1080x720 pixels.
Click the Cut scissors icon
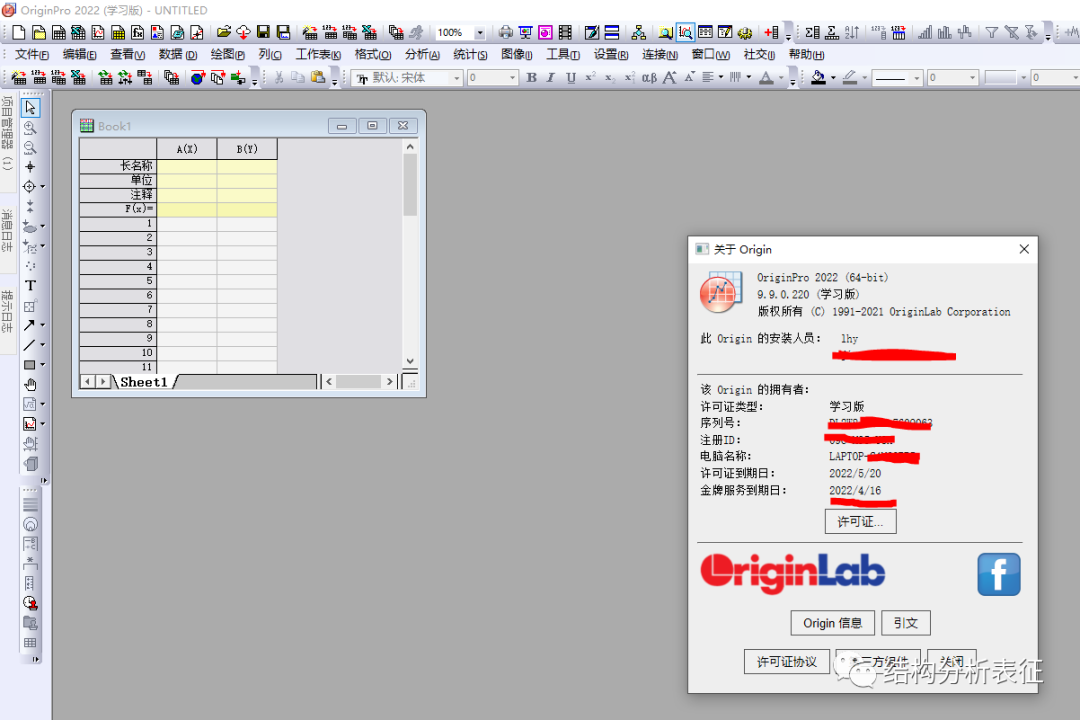click(279, 78)
